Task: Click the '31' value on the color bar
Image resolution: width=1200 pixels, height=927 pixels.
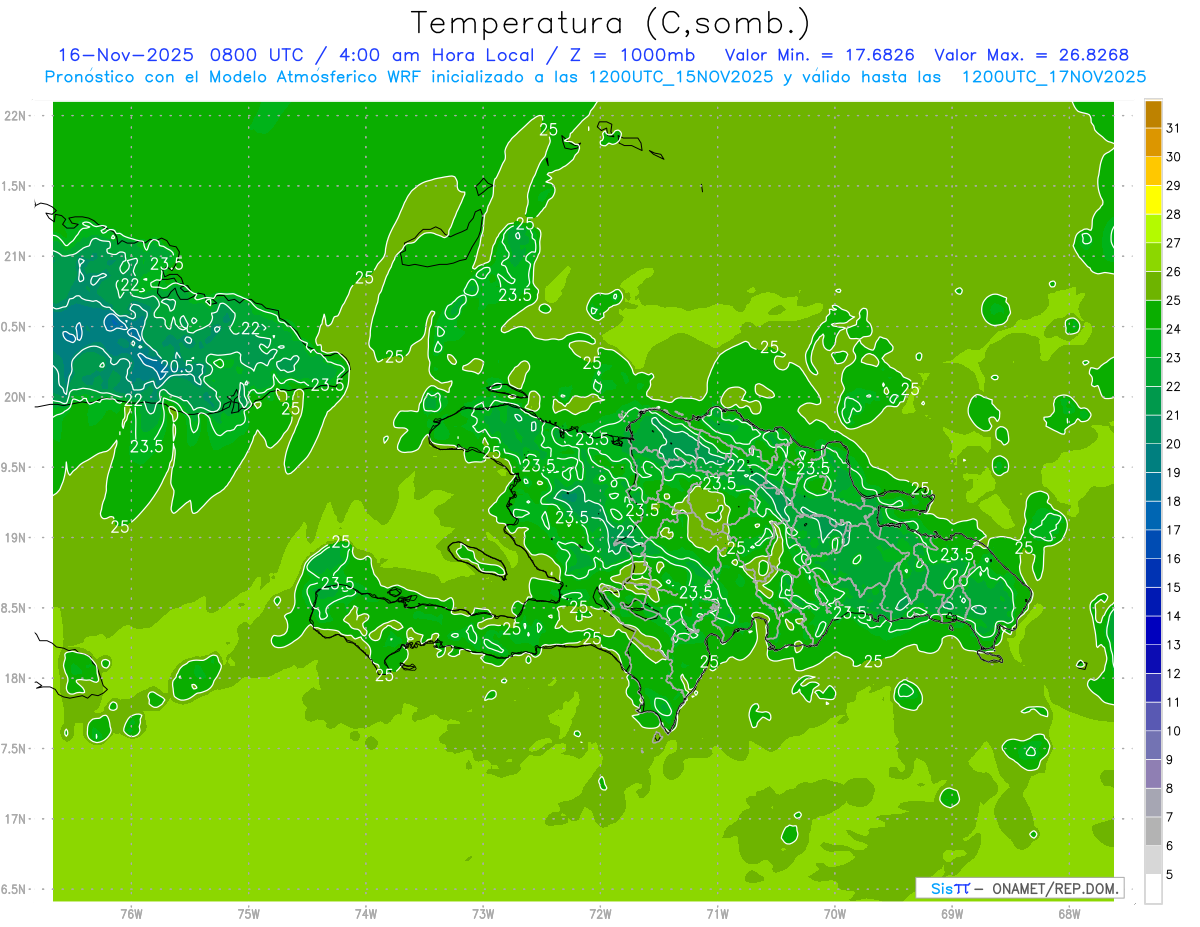Action: click(1174, 128)
